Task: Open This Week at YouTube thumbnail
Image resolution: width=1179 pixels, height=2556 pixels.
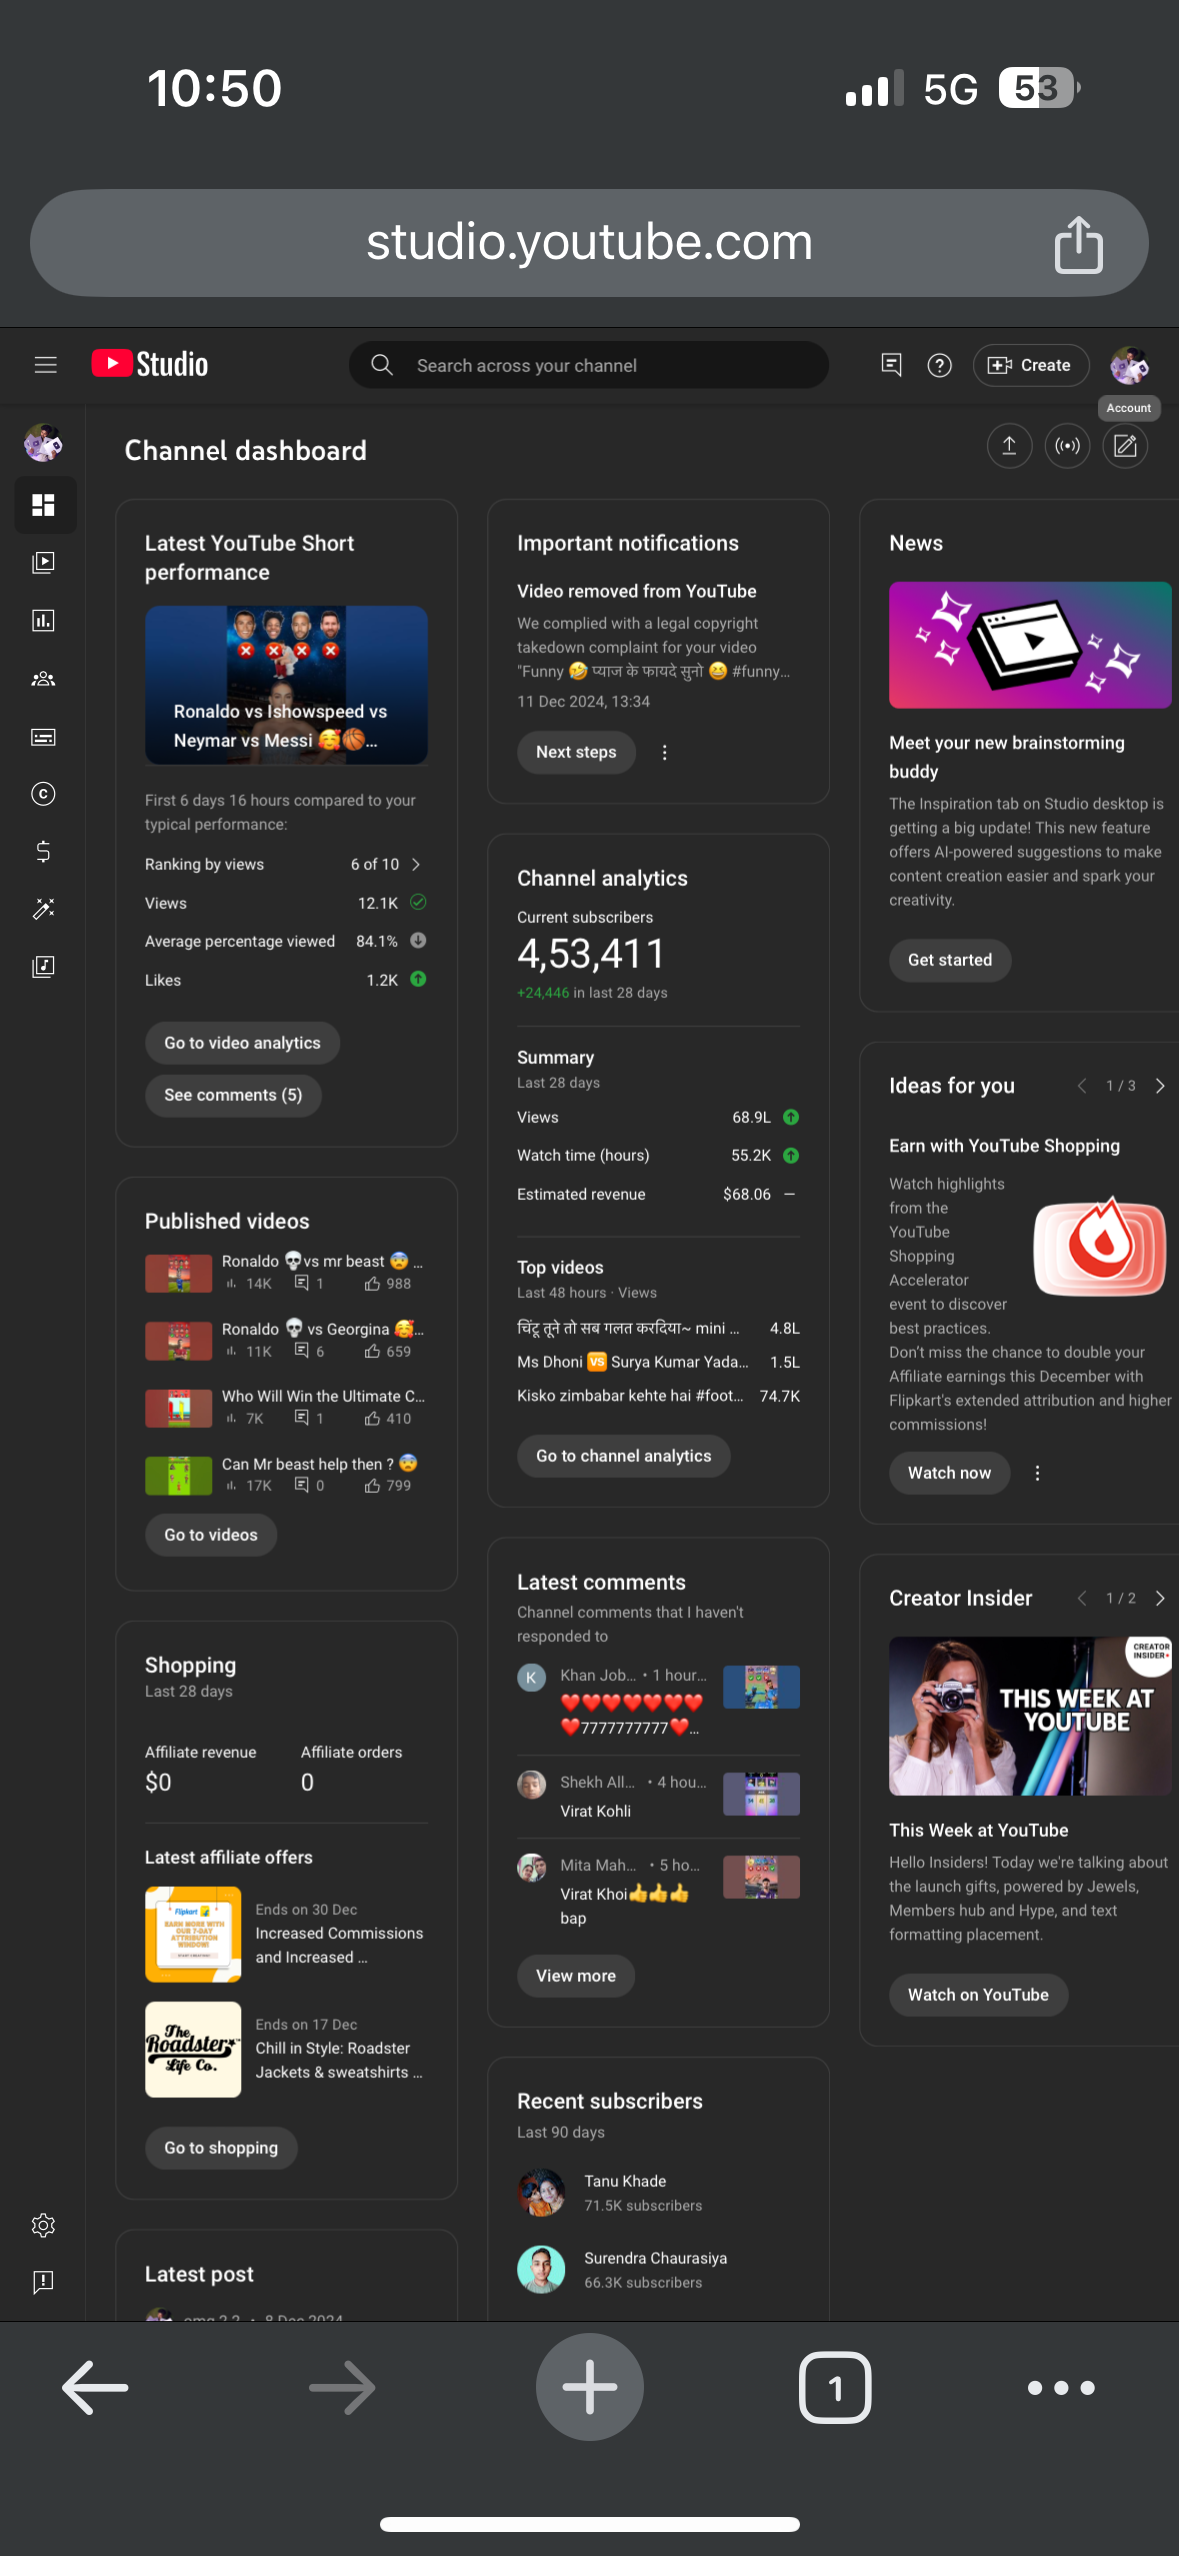Action: pos(1030,1716)
